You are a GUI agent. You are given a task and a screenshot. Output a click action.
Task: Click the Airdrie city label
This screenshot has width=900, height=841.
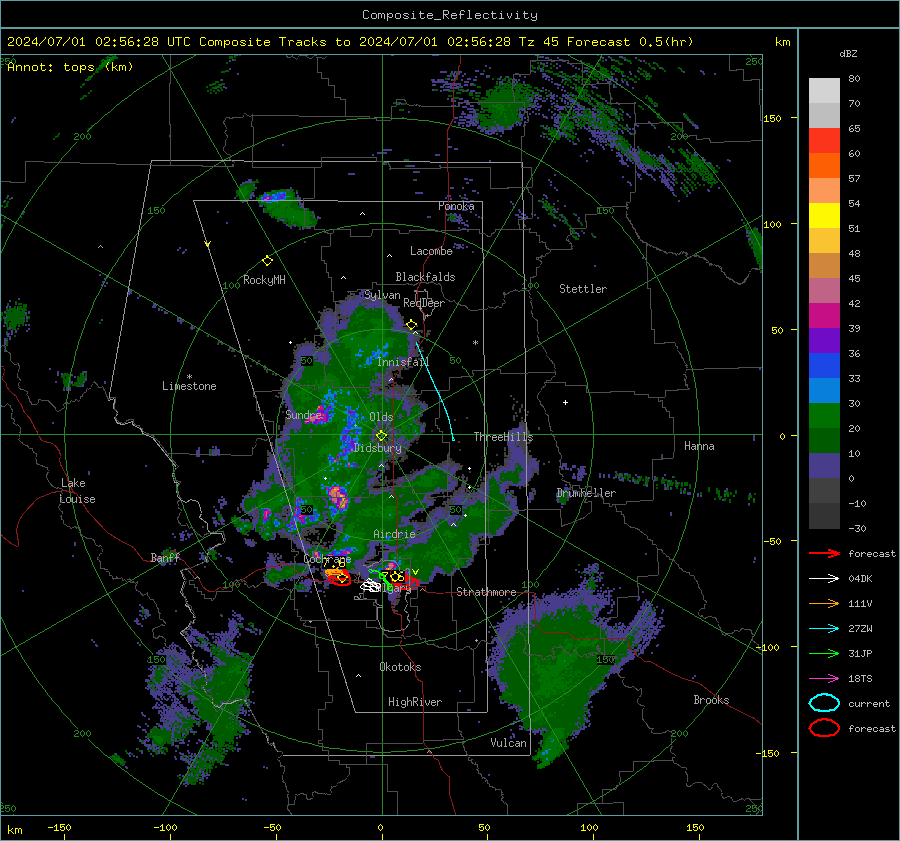pyautogui.click(x=394, y=534)
